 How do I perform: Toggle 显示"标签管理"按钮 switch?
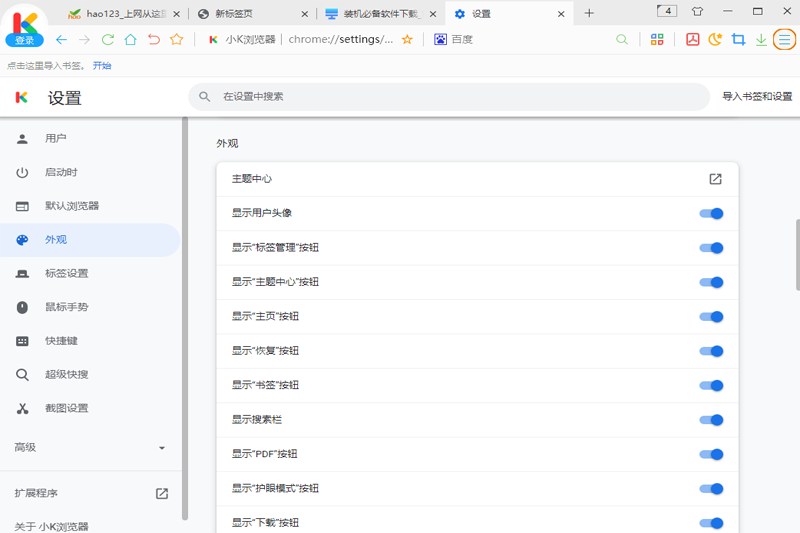[711, 248]
